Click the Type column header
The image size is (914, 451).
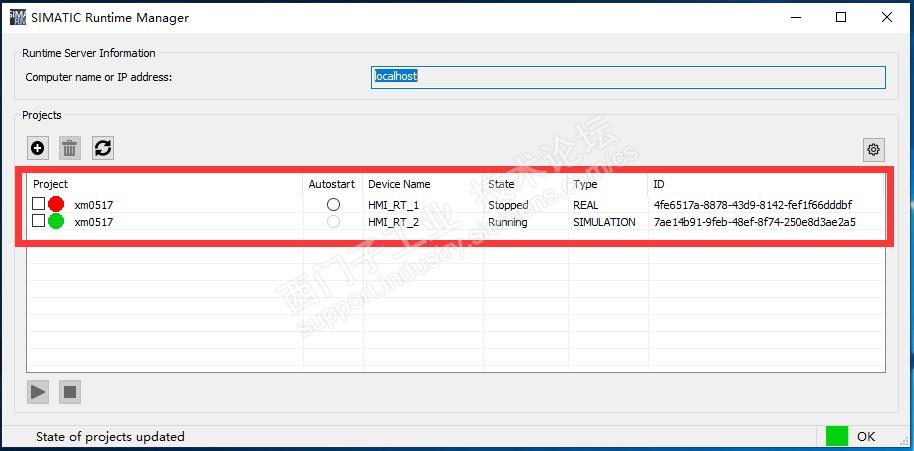coord(585,184)
